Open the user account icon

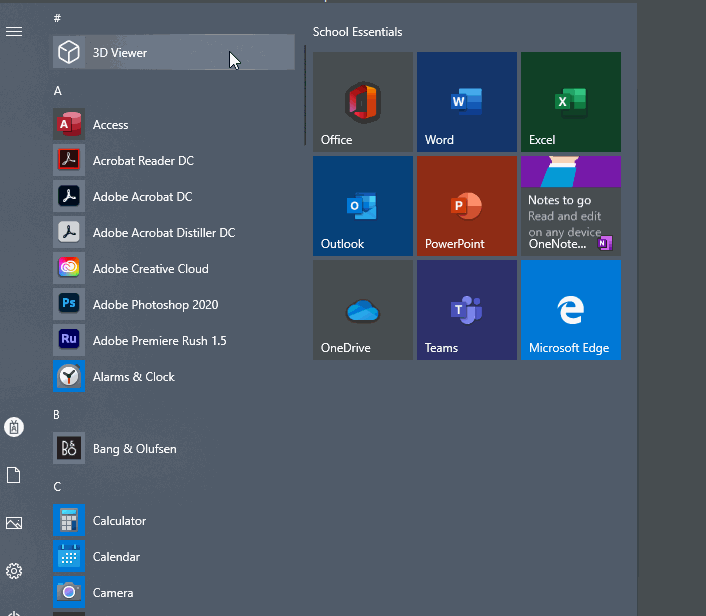click(14, 427)
